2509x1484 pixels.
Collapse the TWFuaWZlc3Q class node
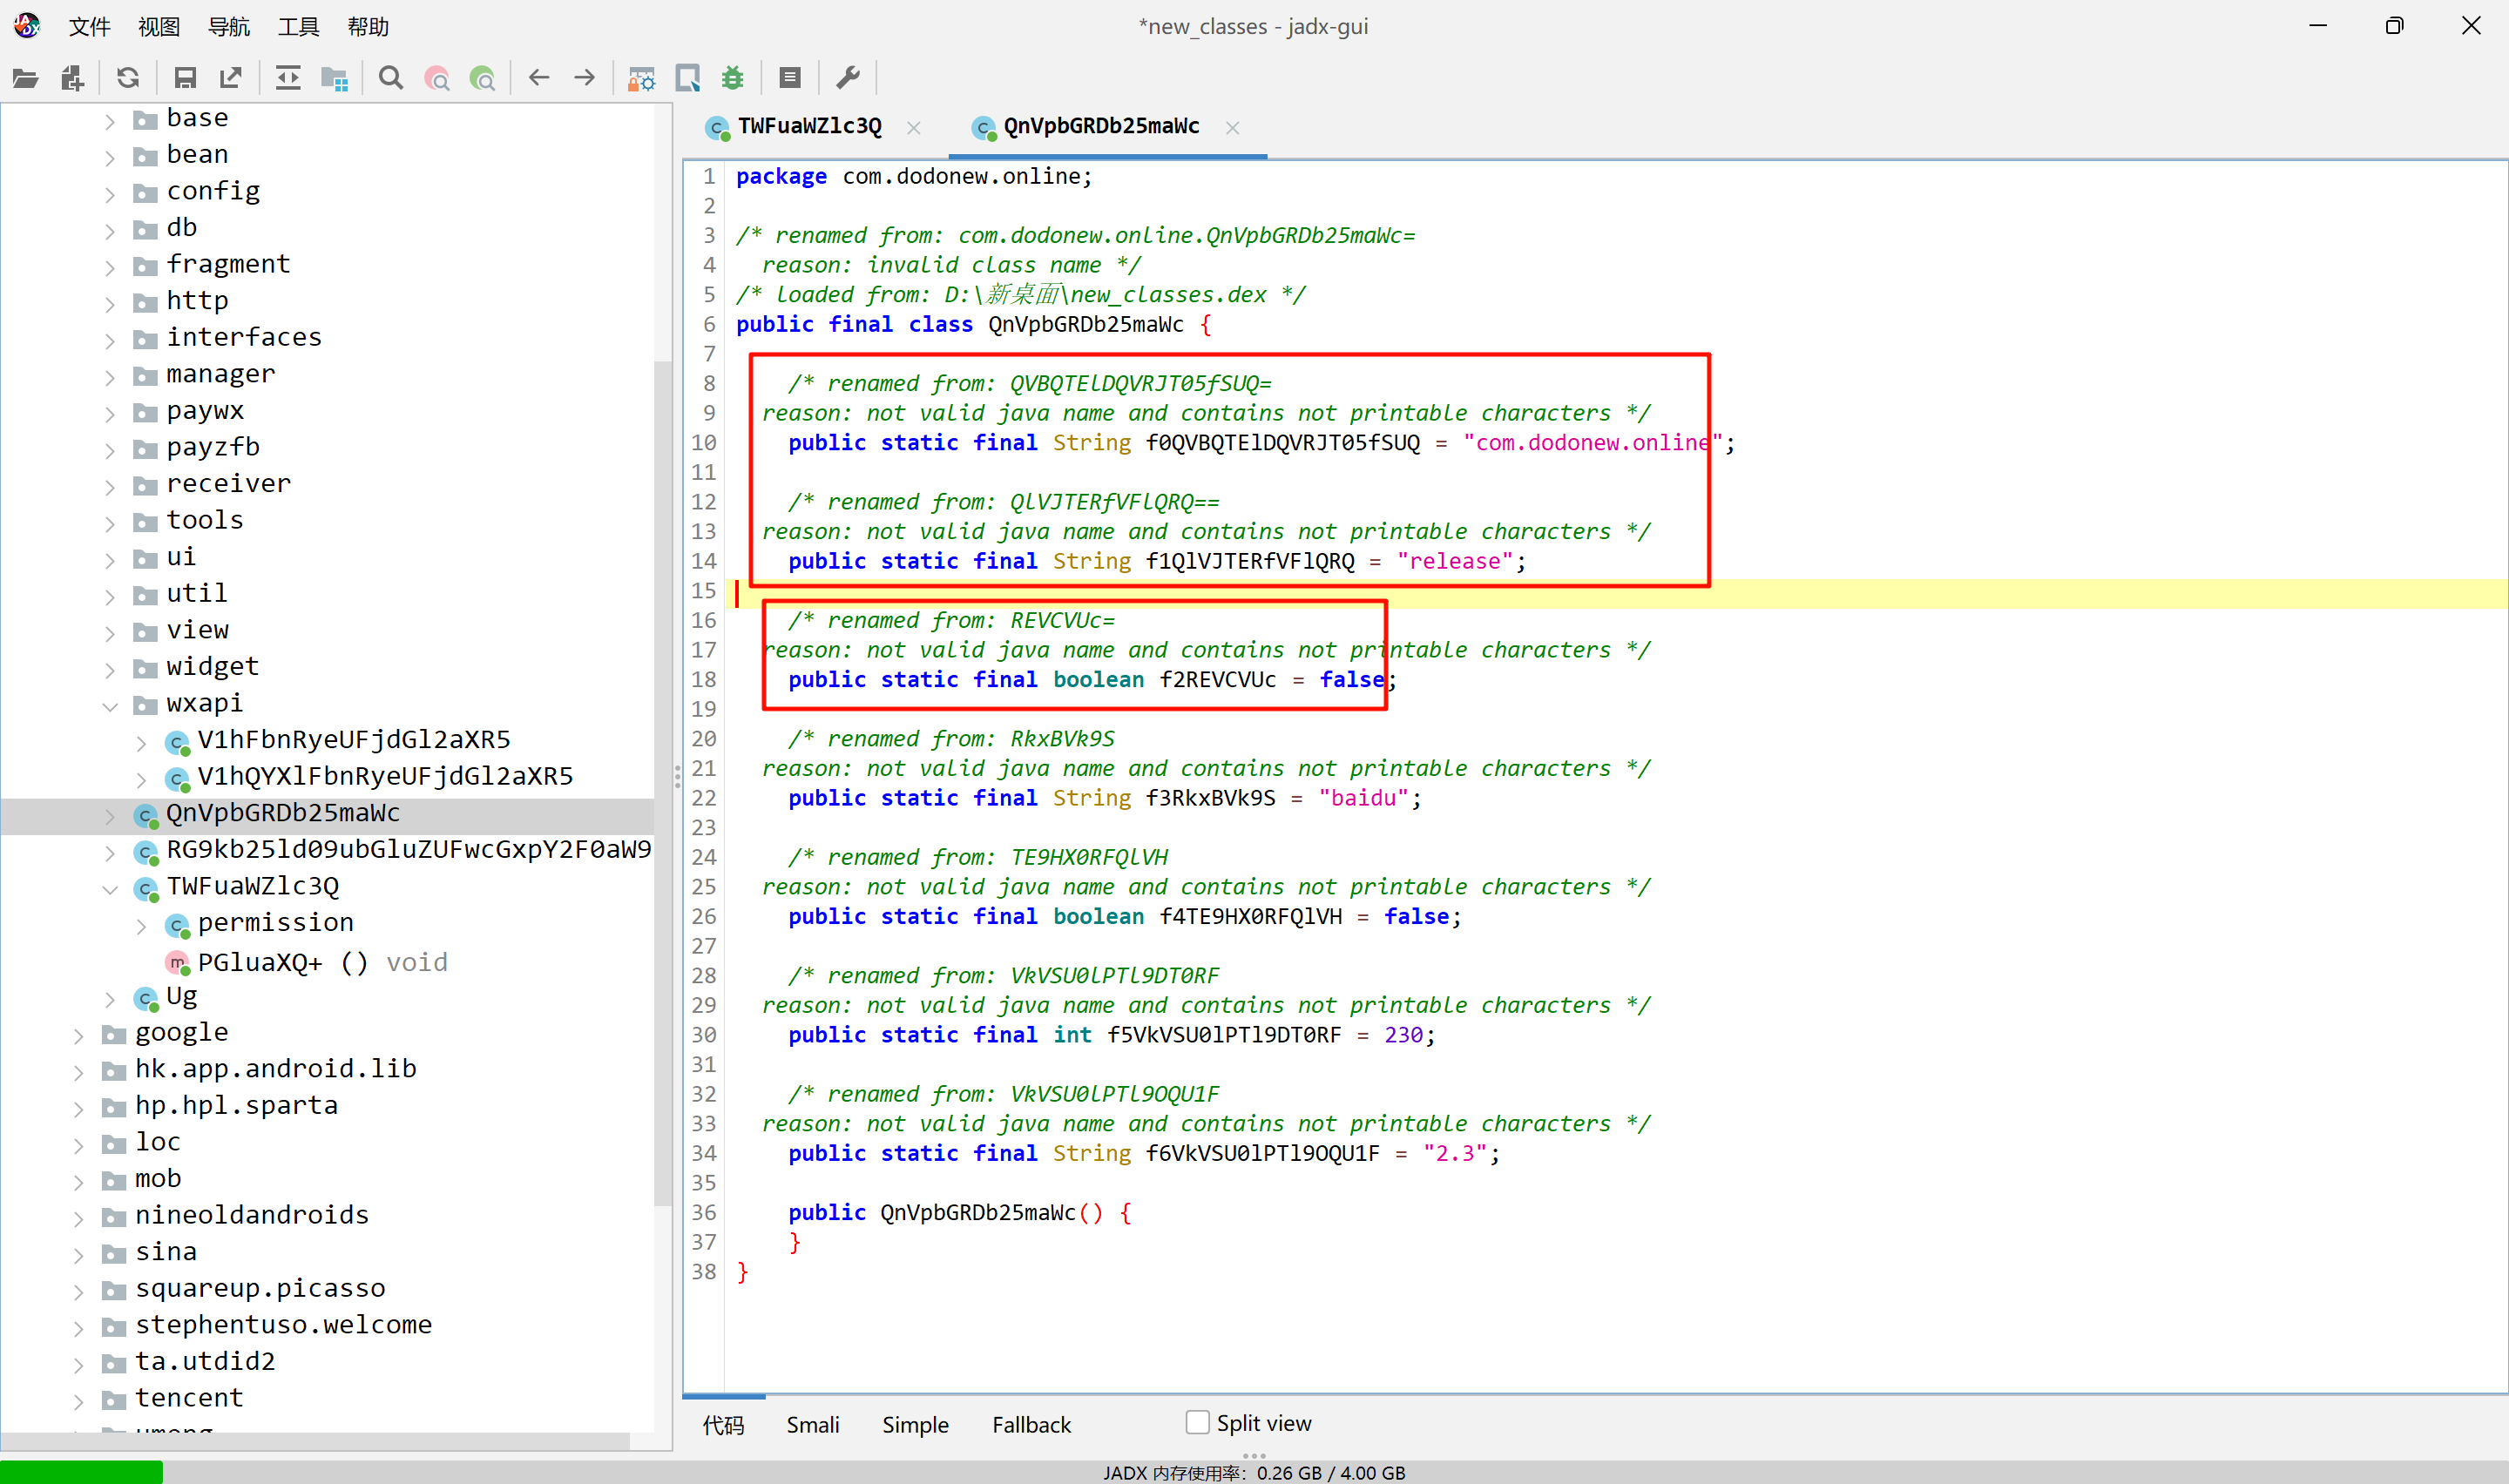[110, 889]
